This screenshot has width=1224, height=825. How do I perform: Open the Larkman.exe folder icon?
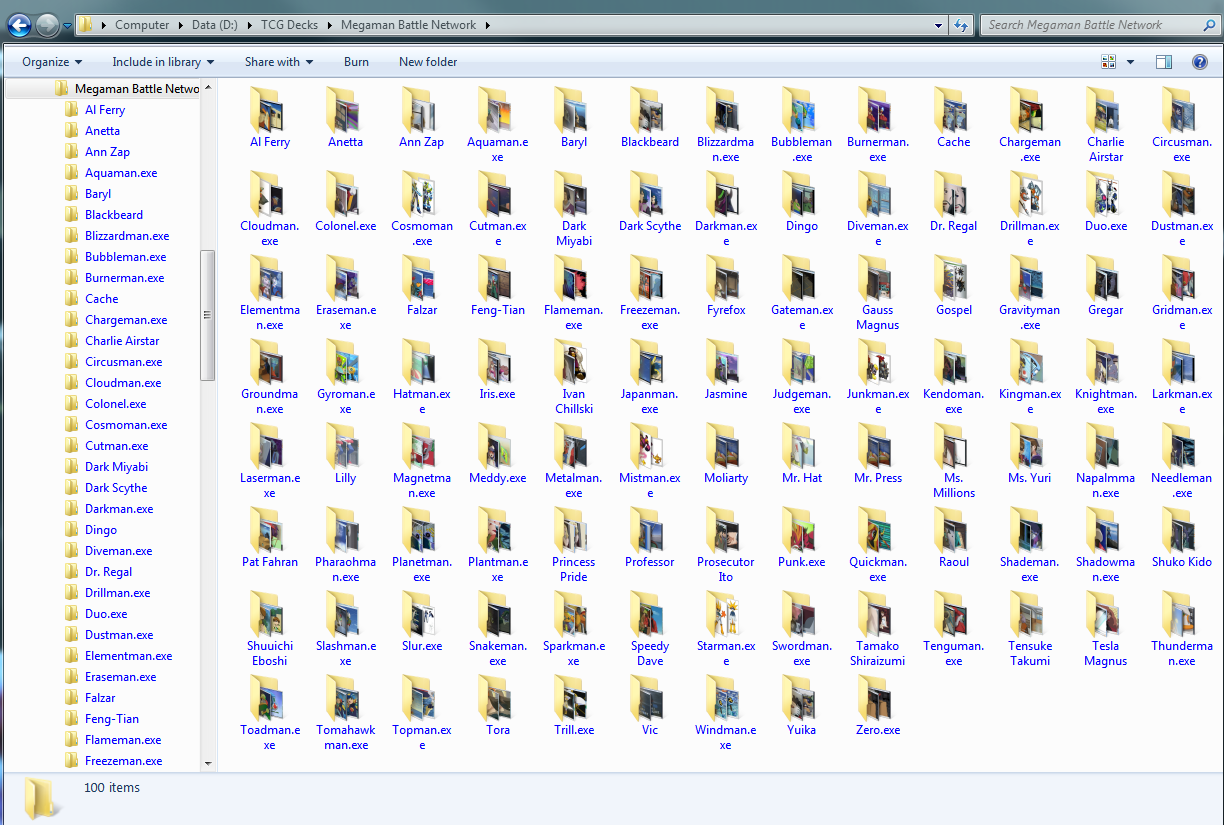pos(1181,361)
